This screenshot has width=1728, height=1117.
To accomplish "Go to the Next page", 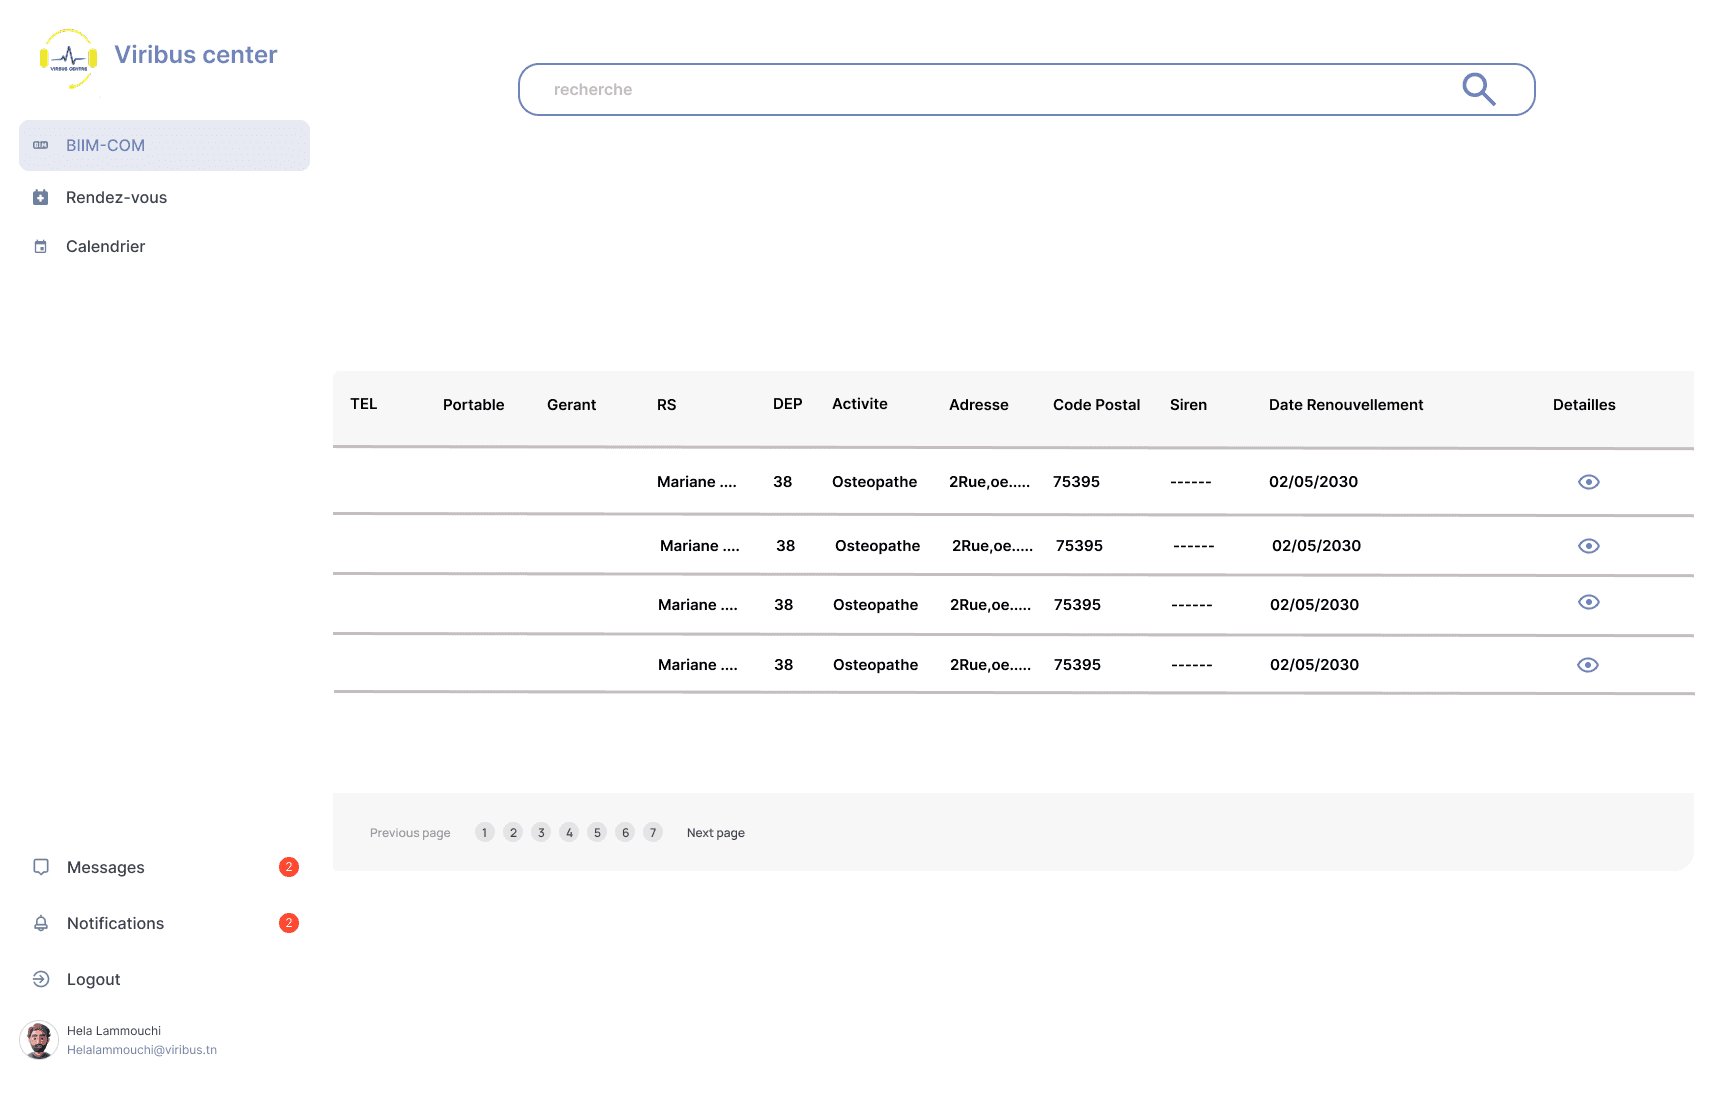I will click(715, 832).
